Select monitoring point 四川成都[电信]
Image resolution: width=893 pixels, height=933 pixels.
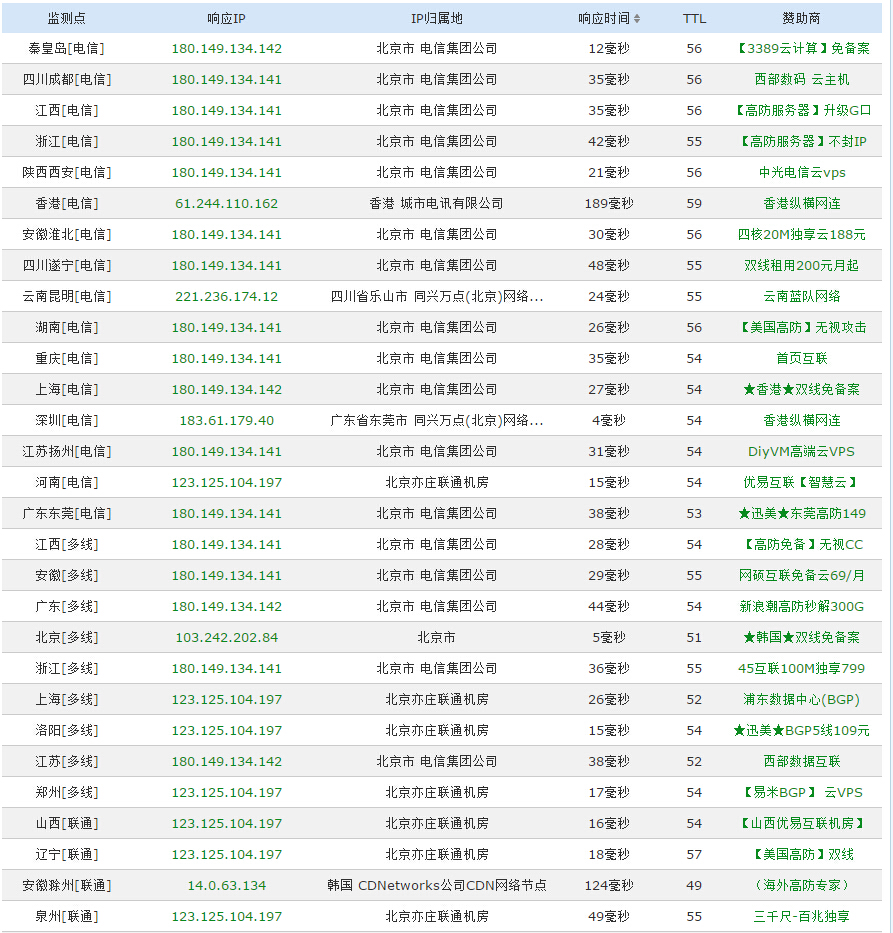click(67, 80)
